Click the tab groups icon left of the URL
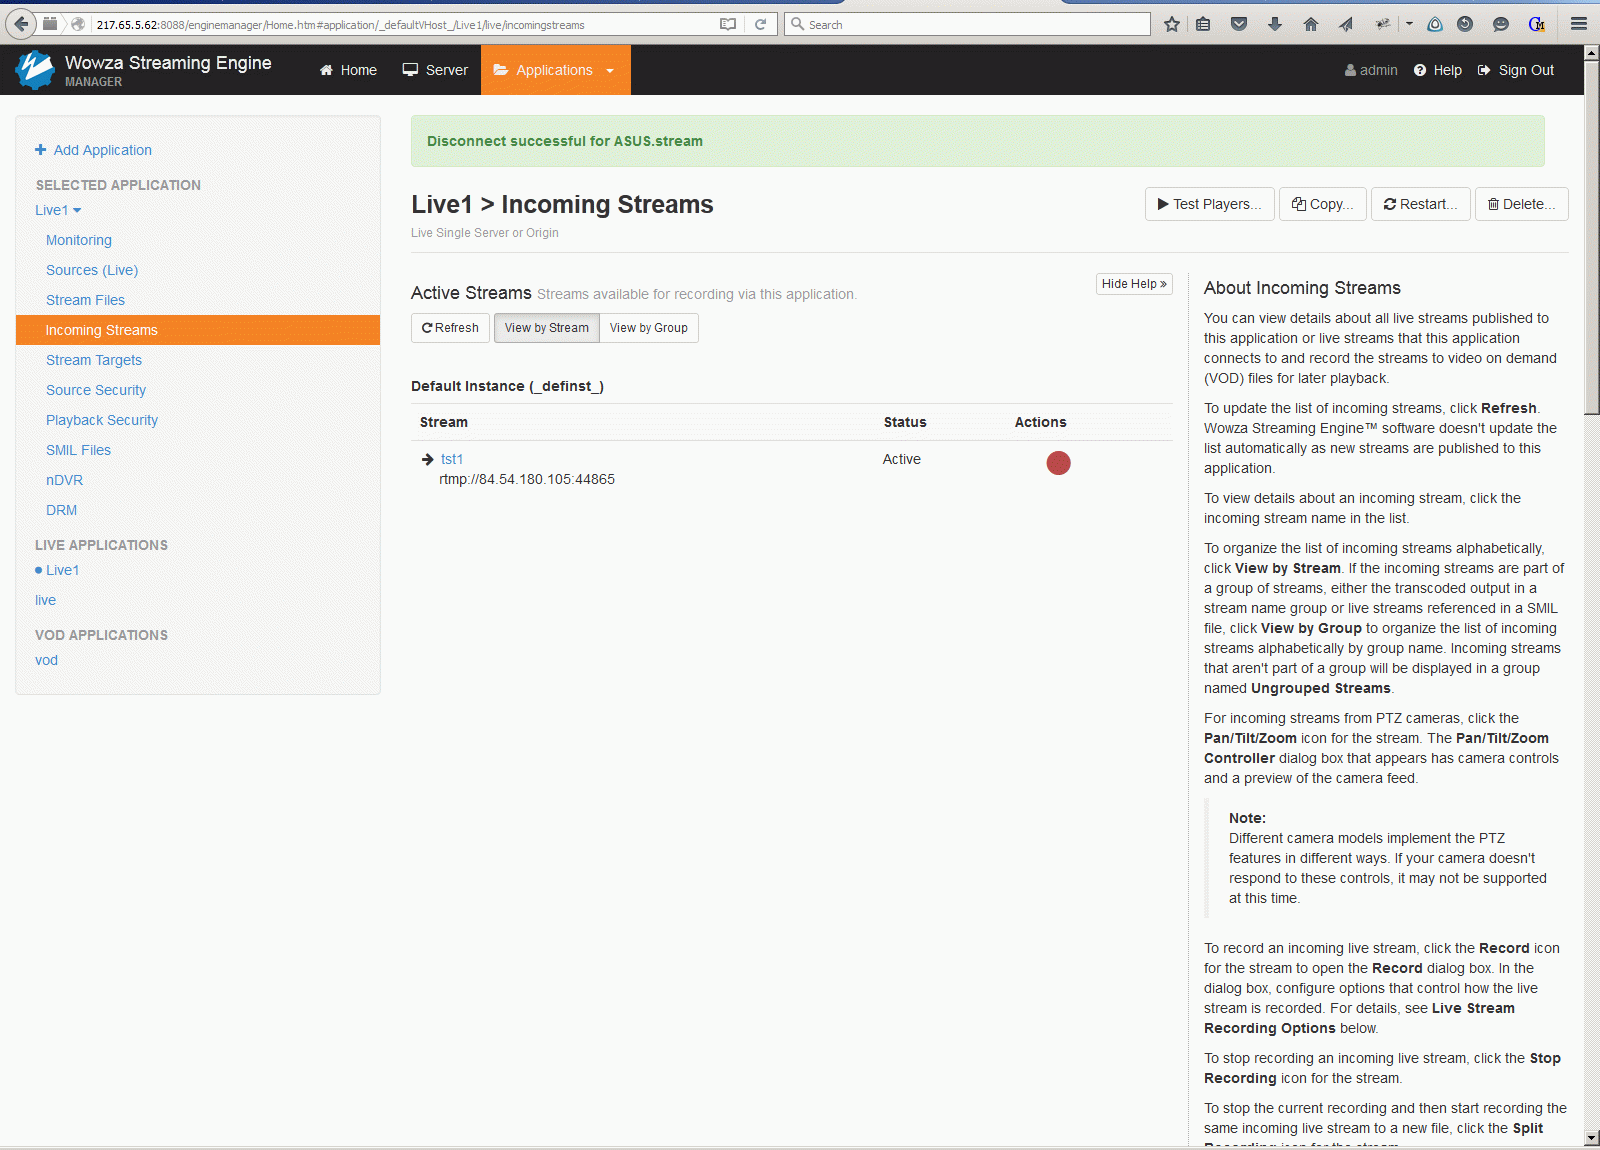 pos(50,24)
